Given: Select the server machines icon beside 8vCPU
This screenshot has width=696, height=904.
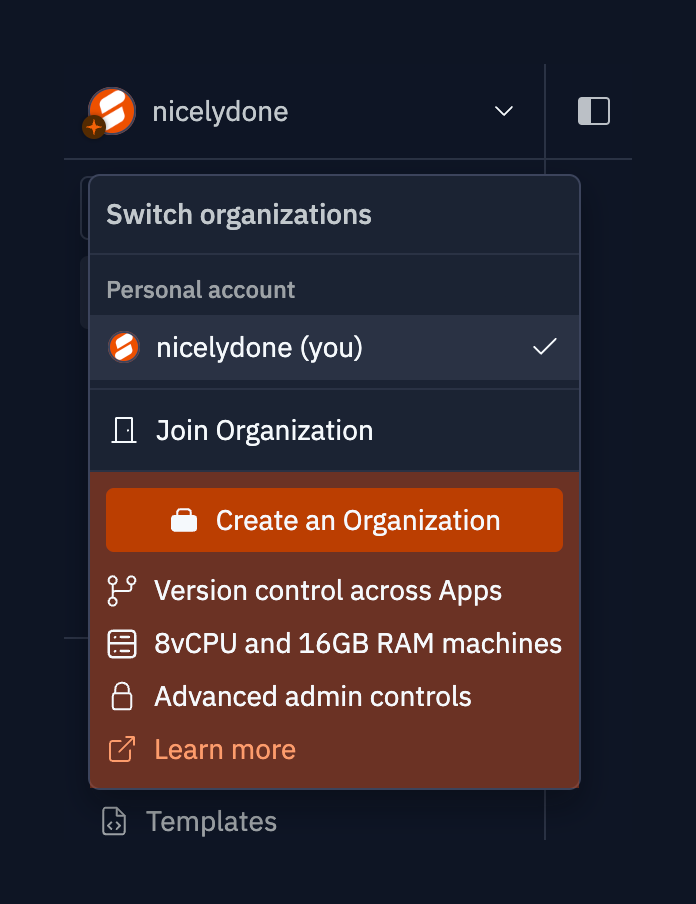Looking at the screenshot, I should coord(121,643).
